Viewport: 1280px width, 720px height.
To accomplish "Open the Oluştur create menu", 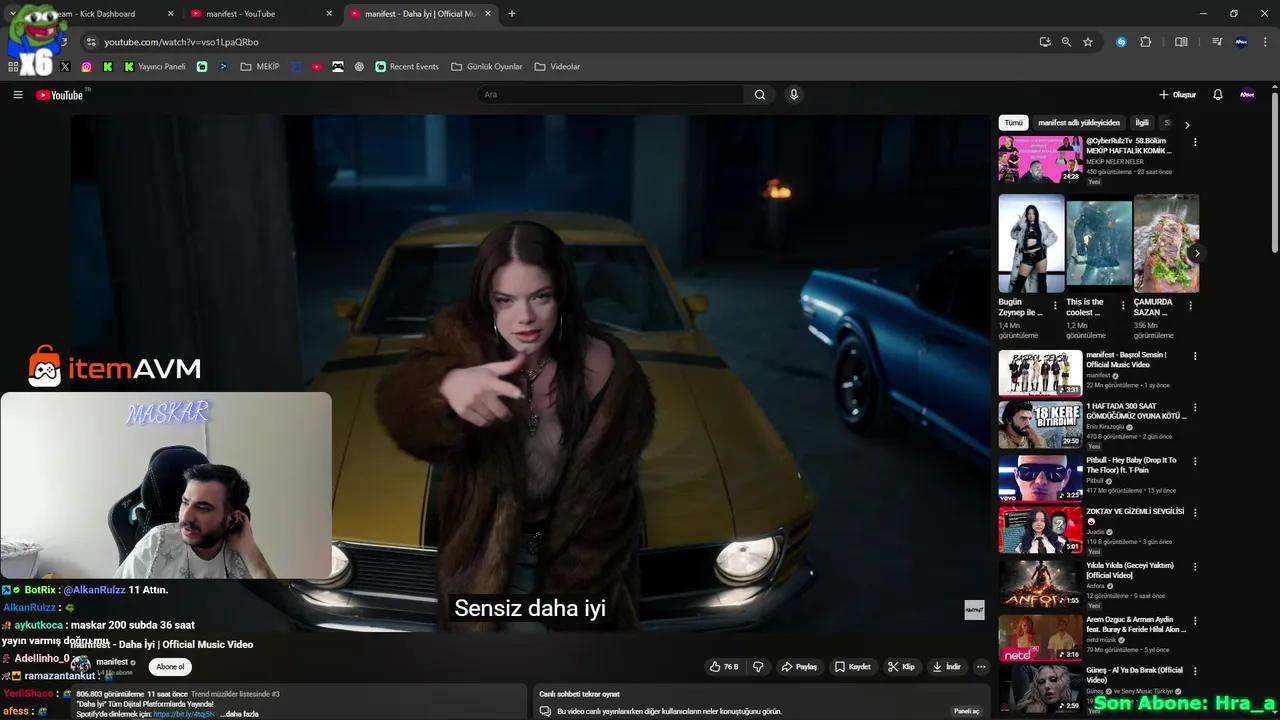I will pos(1177,95).
